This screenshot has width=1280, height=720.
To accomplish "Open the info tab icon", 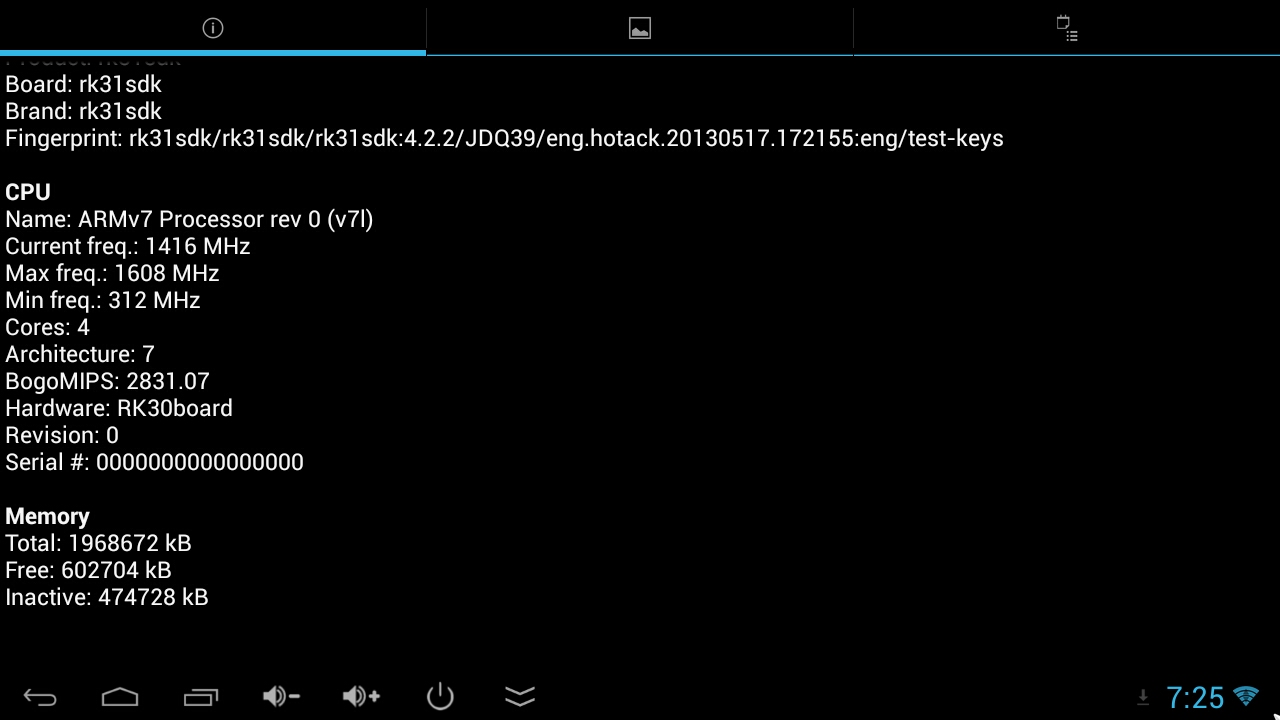I will click(x=212, y=28).
